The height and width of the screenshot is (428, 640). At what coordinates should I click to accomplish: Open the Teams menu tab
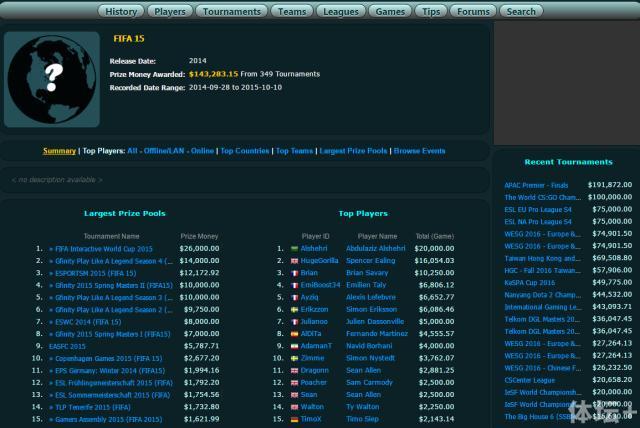292,11
